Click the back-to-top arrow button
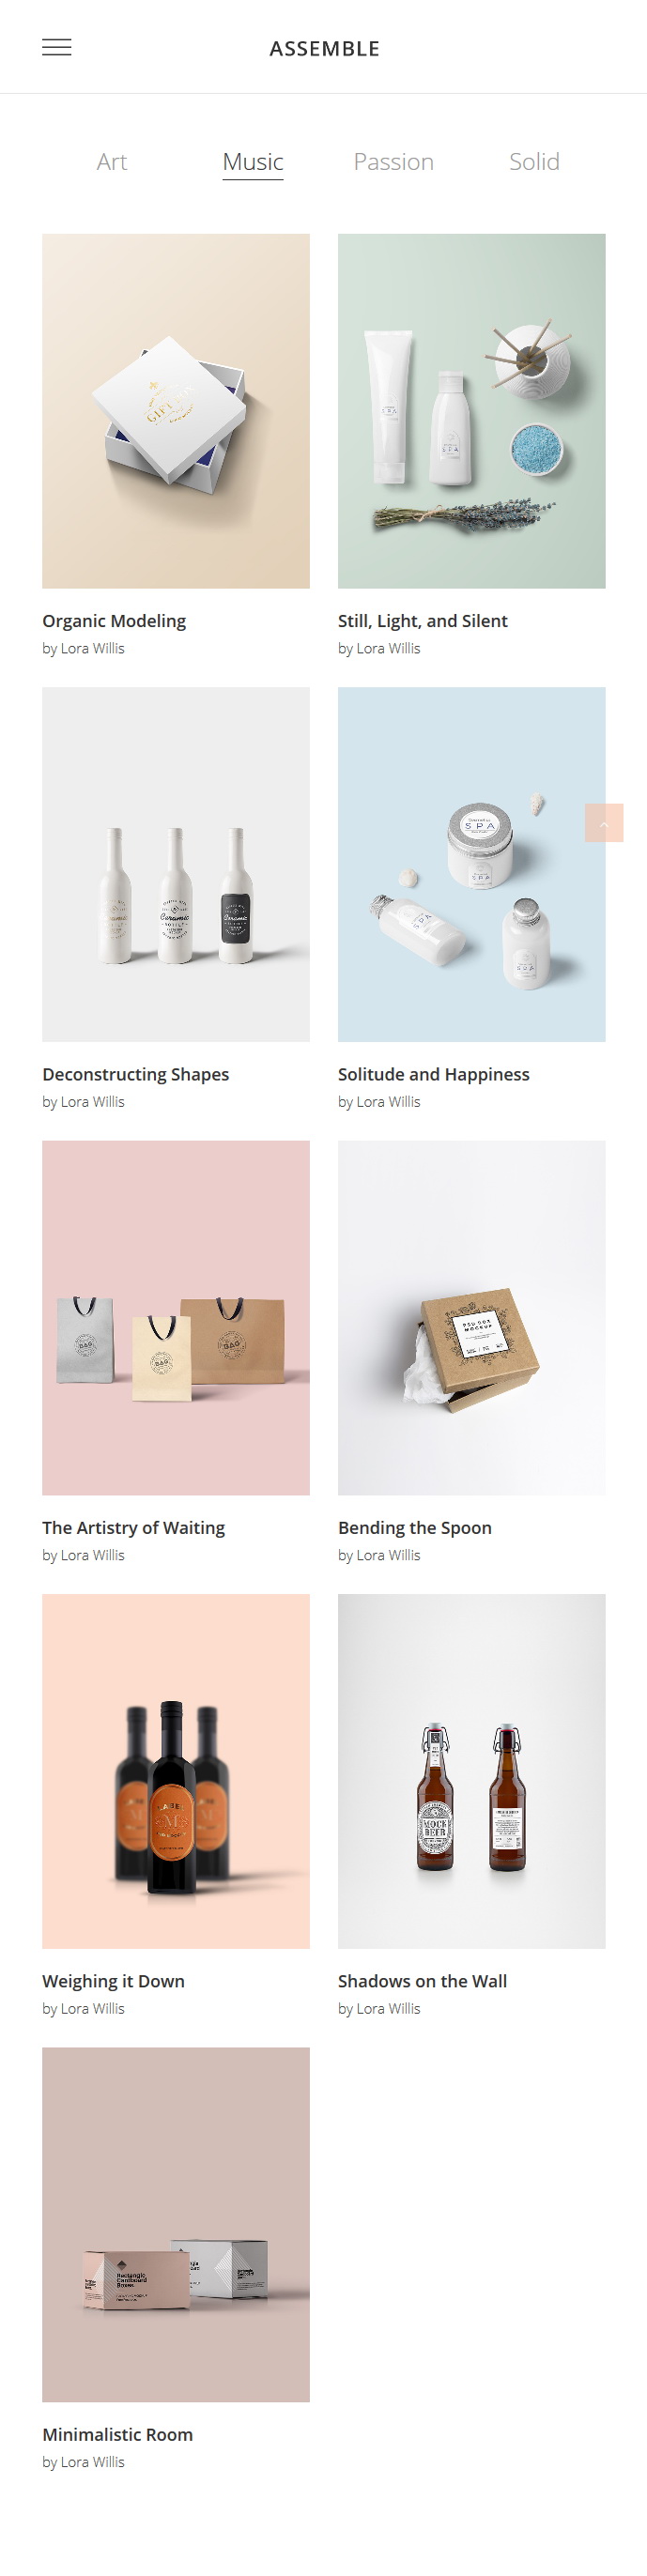Image resolution: width=647 pixels, height=2576 pixels. click(604, 822)
